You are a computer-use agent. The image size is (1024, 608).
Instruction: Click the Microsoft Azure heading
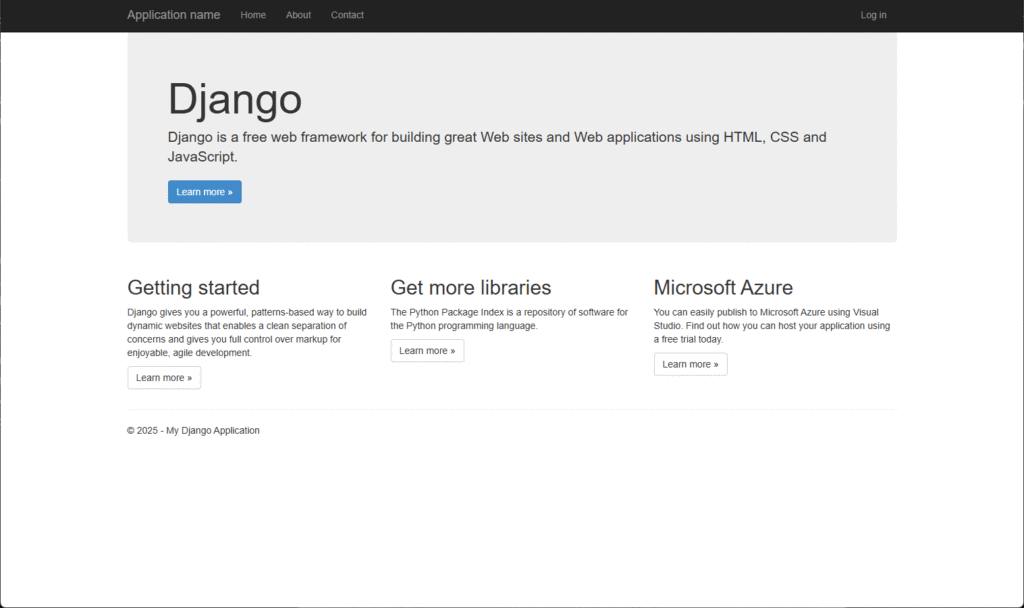pos(723,288)
